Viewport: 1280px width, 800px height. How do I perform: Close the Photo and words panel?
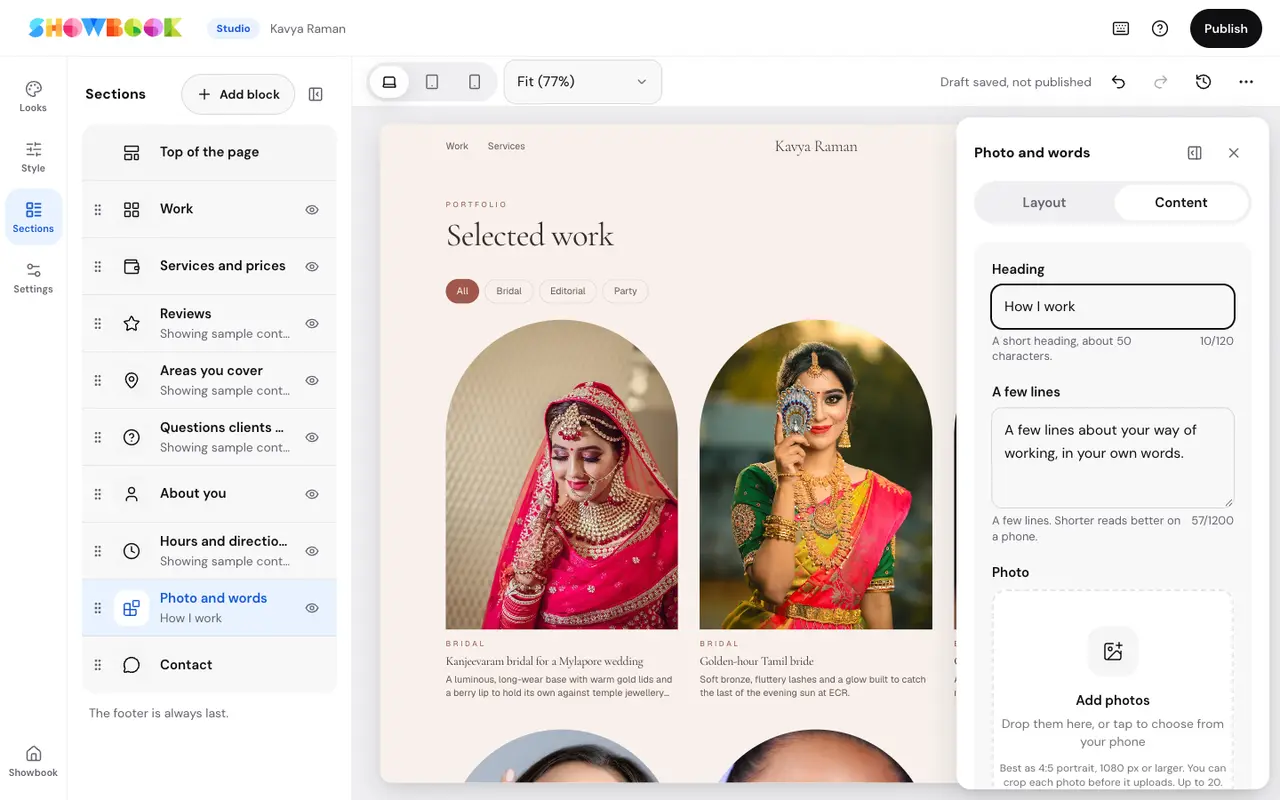point(1234,153)
